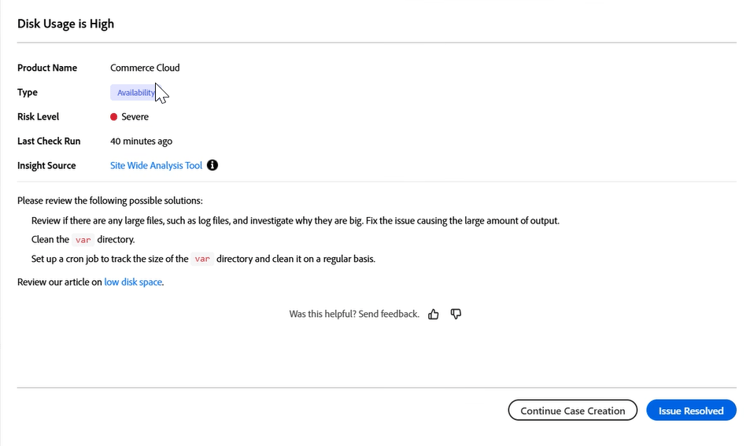This screenshot has height=446, width=750.
Task: Click the var code tag in Clean directory line
Action: coord(83,240)
